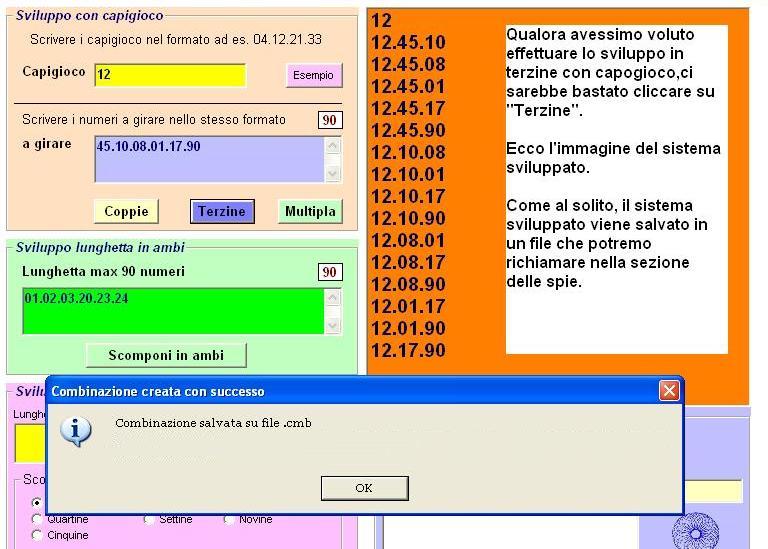The width and height of the screenshot is (768, 549).
Task: Click the yellow Capigioco input field
Action: (x=170, y=76)
